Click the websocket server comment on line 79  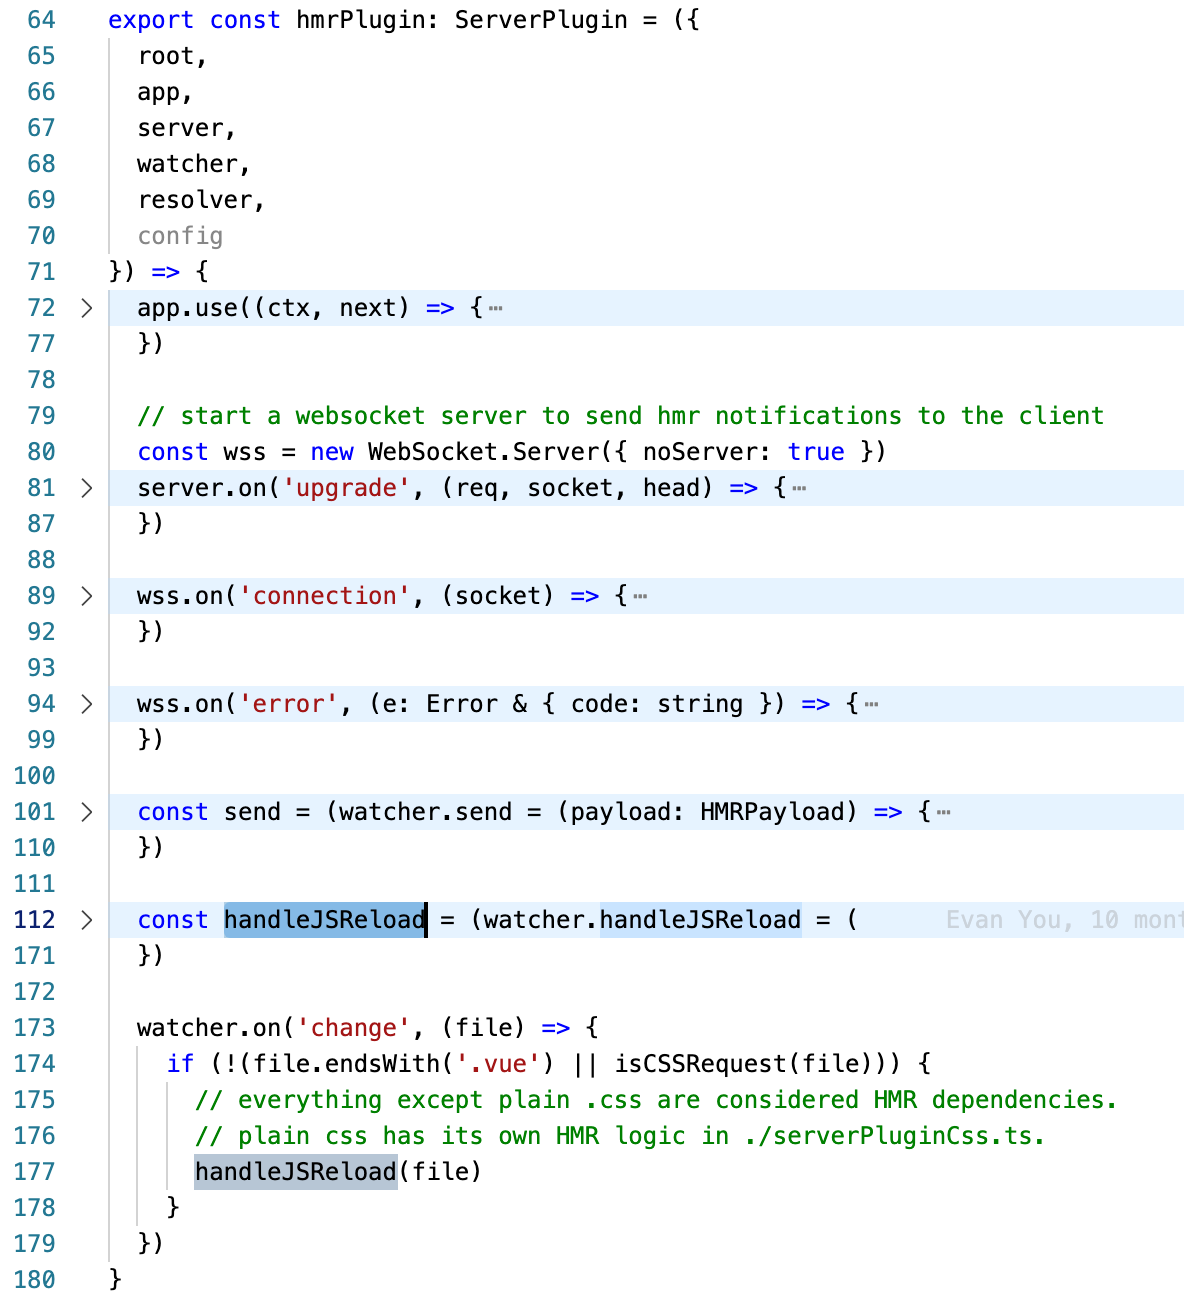pyautogui.click(x=621, y=416)
